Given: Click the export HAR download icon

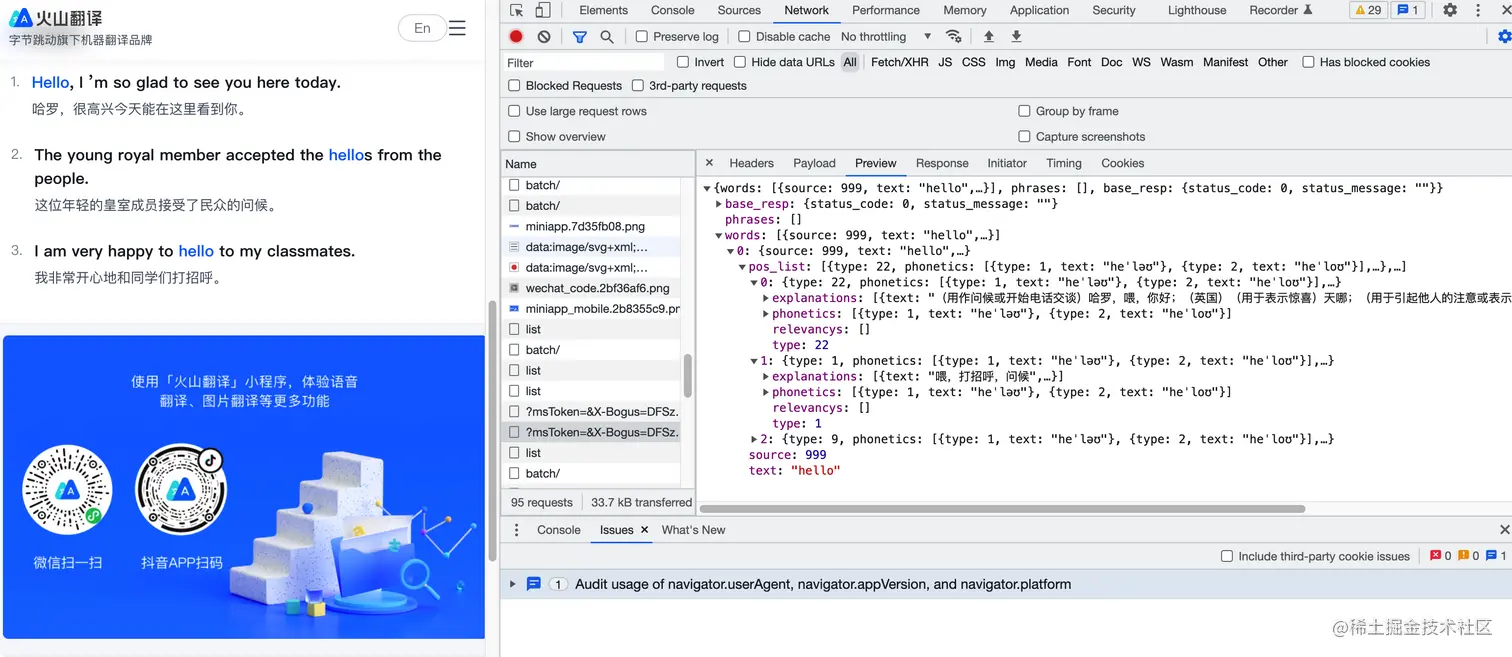Looking at the screenshot, I should [x=1016, y=36].
